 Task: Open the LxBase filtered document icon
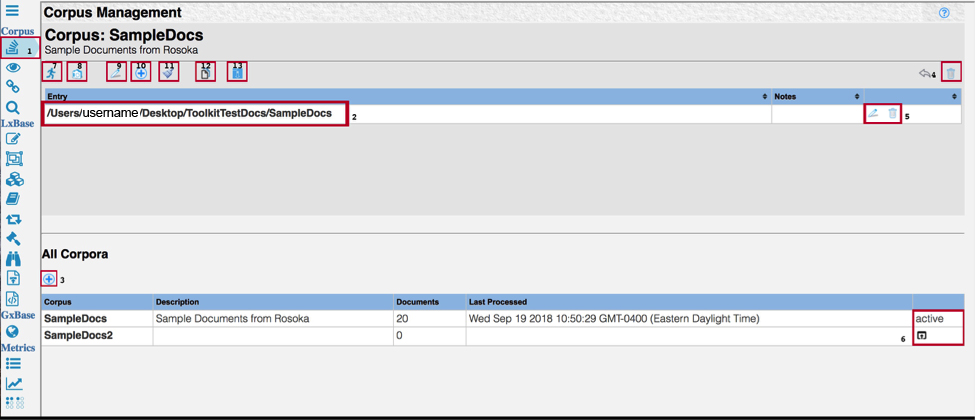click(14, 278)
